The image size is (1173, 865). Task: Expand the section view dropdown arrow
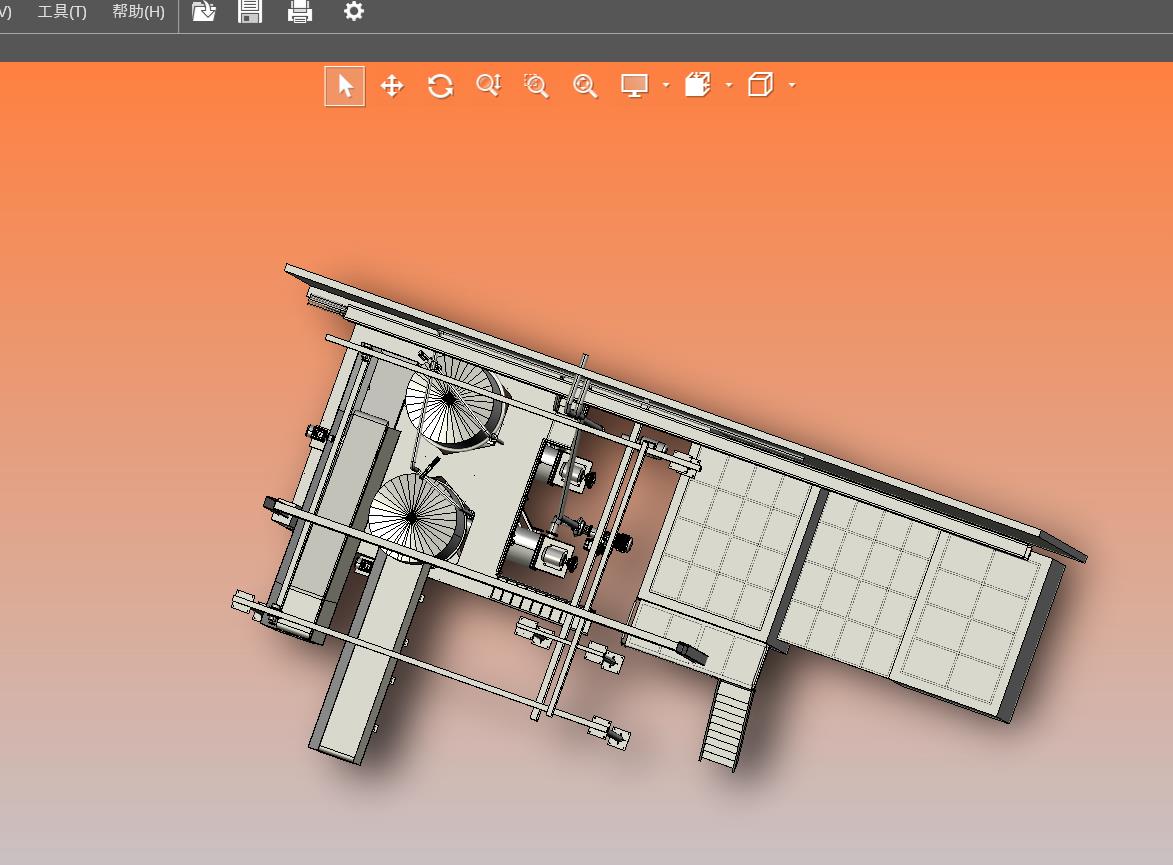(729, 85)
